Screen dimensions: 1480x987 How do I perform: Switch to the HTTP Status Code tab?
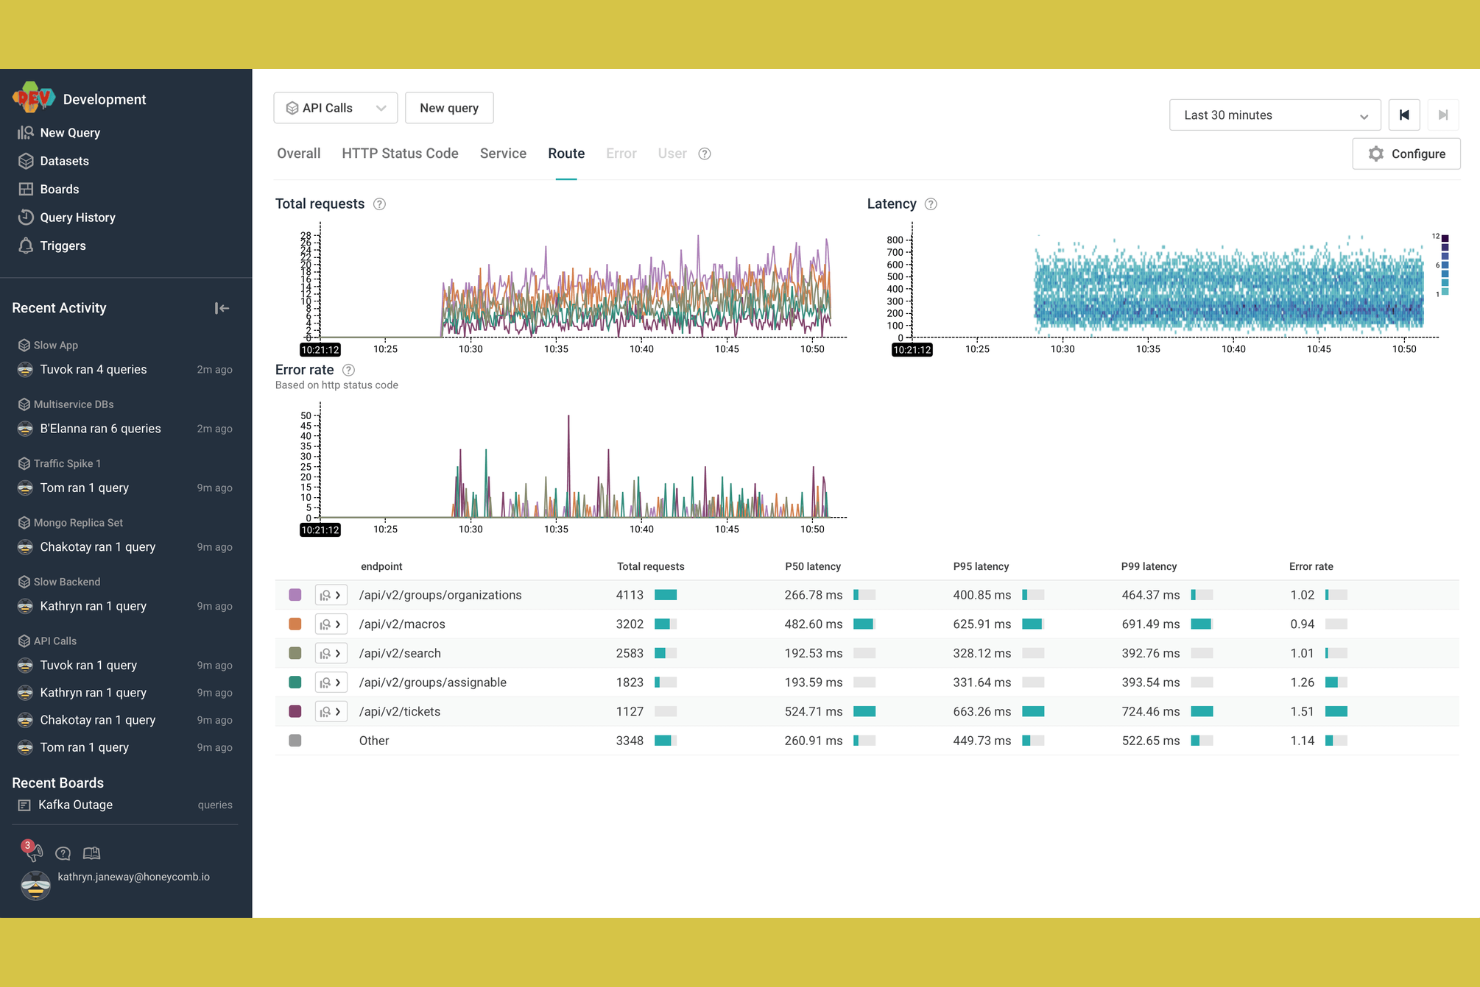click(399, 153)
